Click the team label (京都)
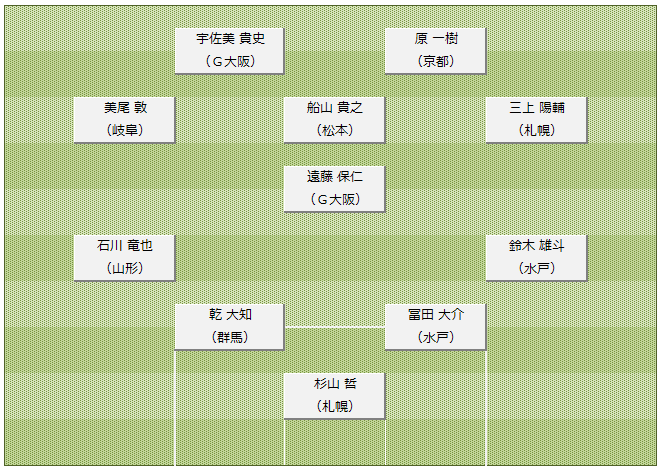661x471 pixels. pos(436,62)
